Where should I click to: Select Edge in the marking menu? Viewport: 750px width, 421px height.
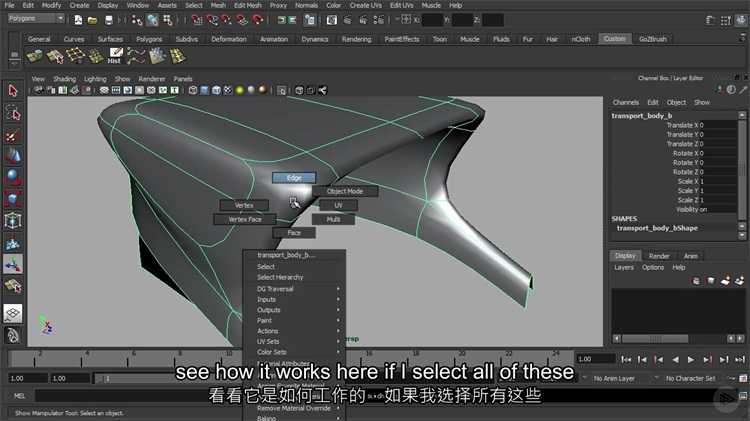294,178
